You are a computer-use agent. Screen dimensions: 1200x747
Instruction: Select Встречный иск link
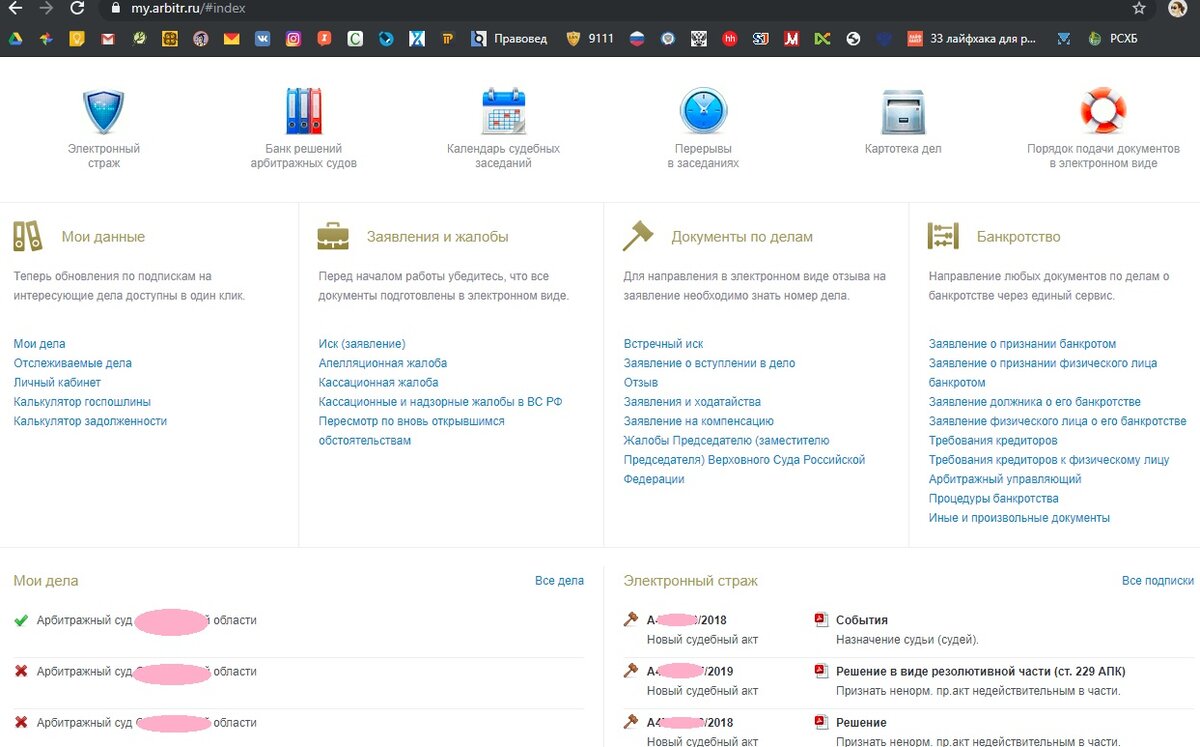point(664,344)
